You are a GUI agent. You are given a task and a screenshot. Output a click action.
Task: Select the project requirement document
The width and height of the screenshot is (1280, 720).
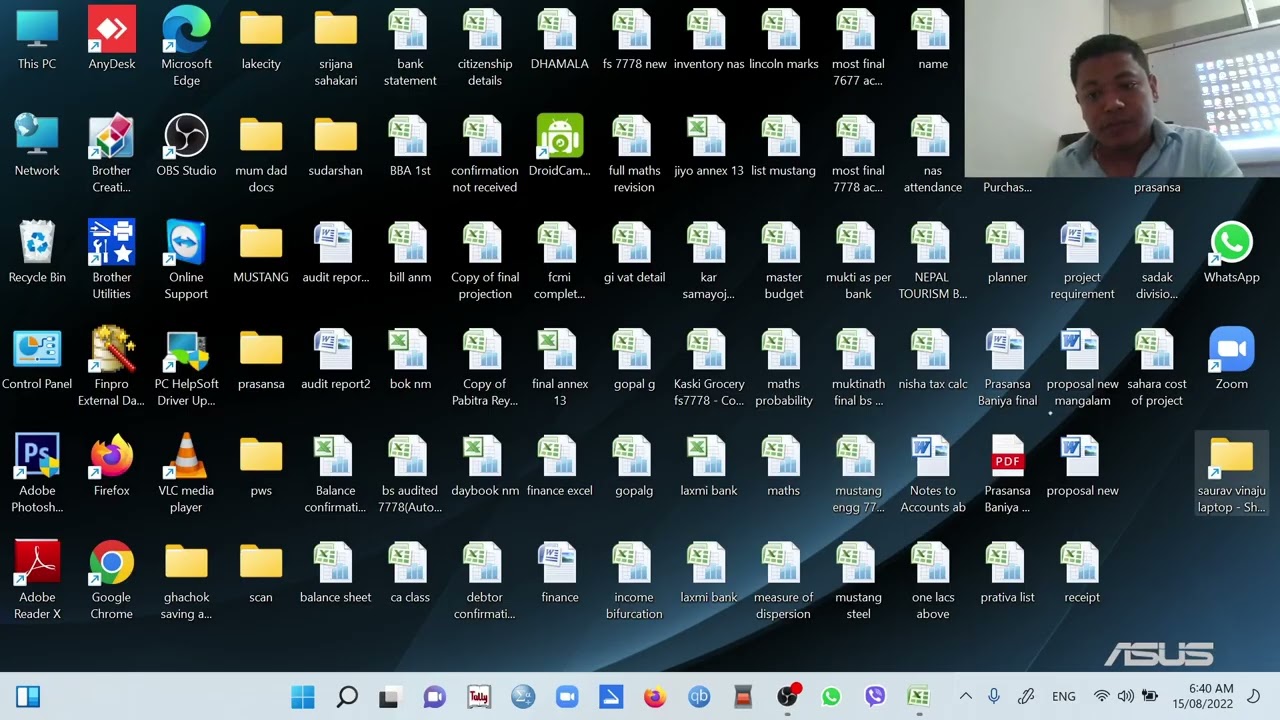pos(1082,261)
